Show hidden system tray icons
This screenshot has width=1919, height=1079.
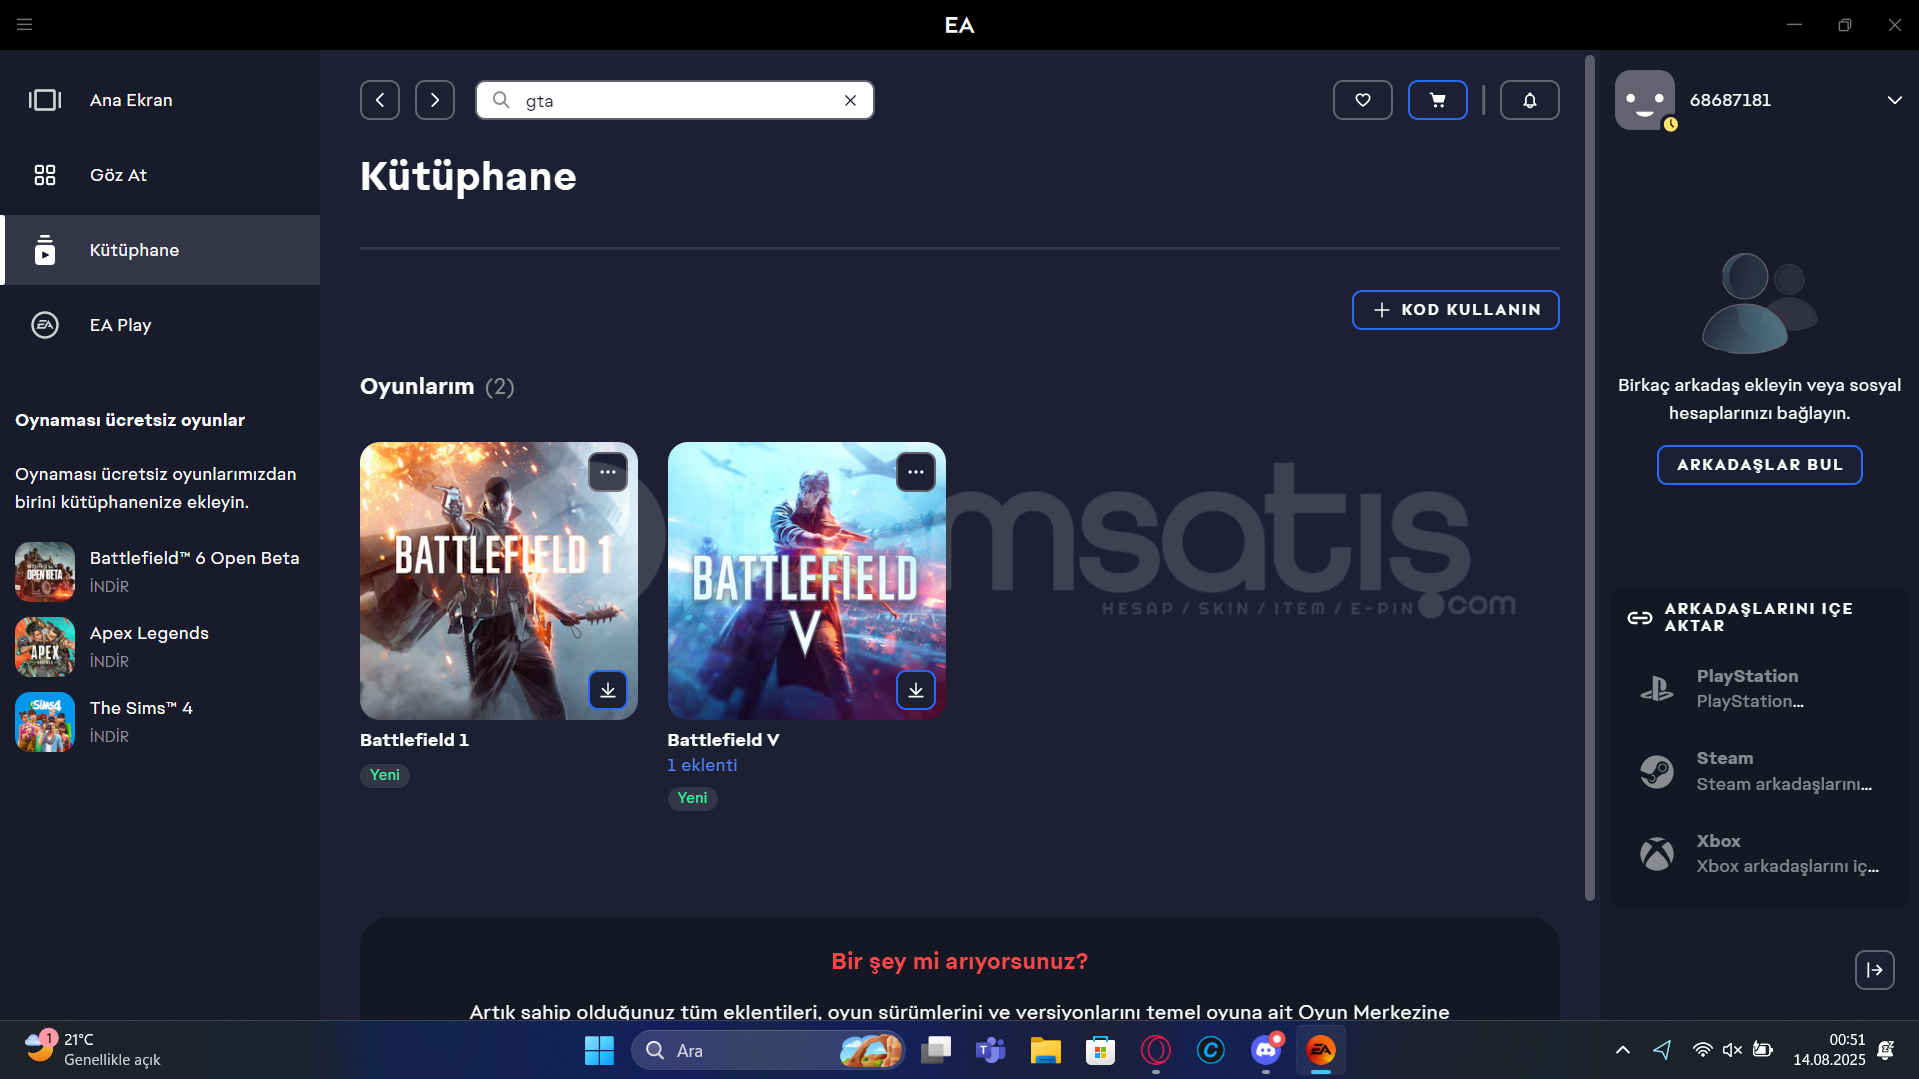pos(1622,1050)
